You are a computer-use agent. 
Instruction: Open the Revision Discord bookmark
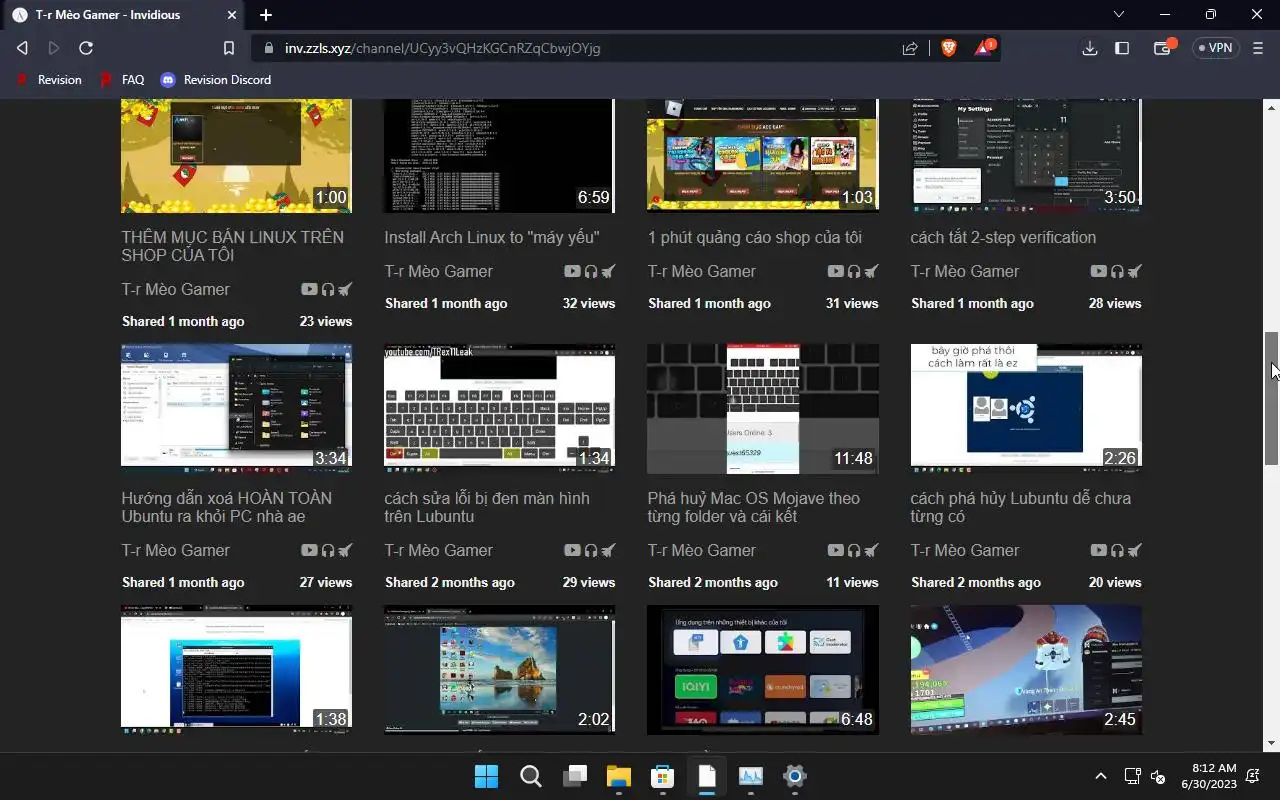coord(216,80)
